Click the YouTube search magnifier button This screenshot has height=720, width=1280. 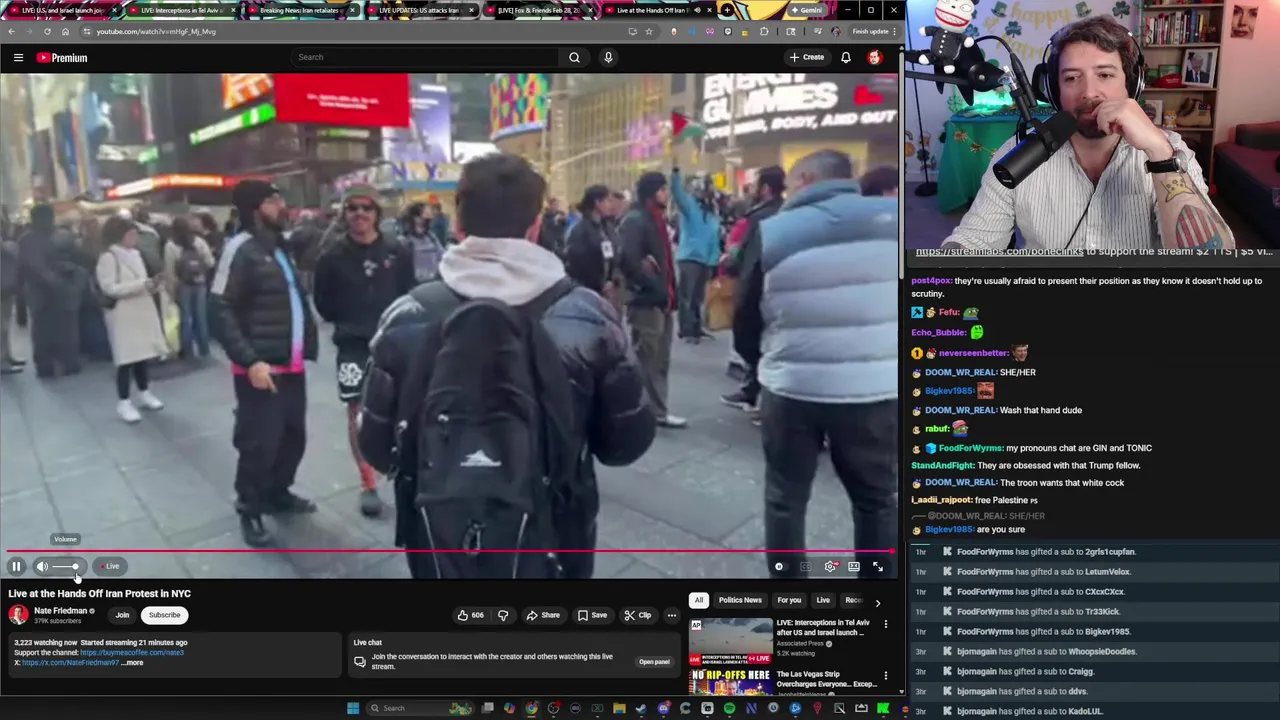[574, 57]
